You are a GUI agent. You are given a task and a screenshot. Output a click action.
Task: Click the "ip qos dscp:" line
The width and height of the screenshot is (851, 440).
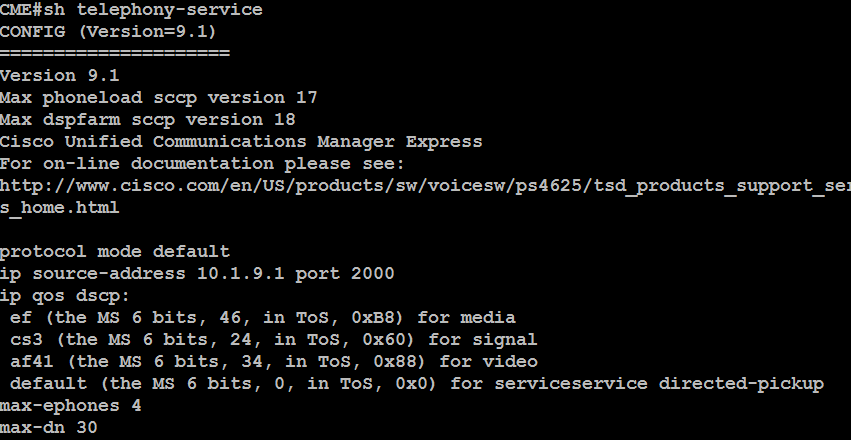pyautogui.click(x=65, y=295)
